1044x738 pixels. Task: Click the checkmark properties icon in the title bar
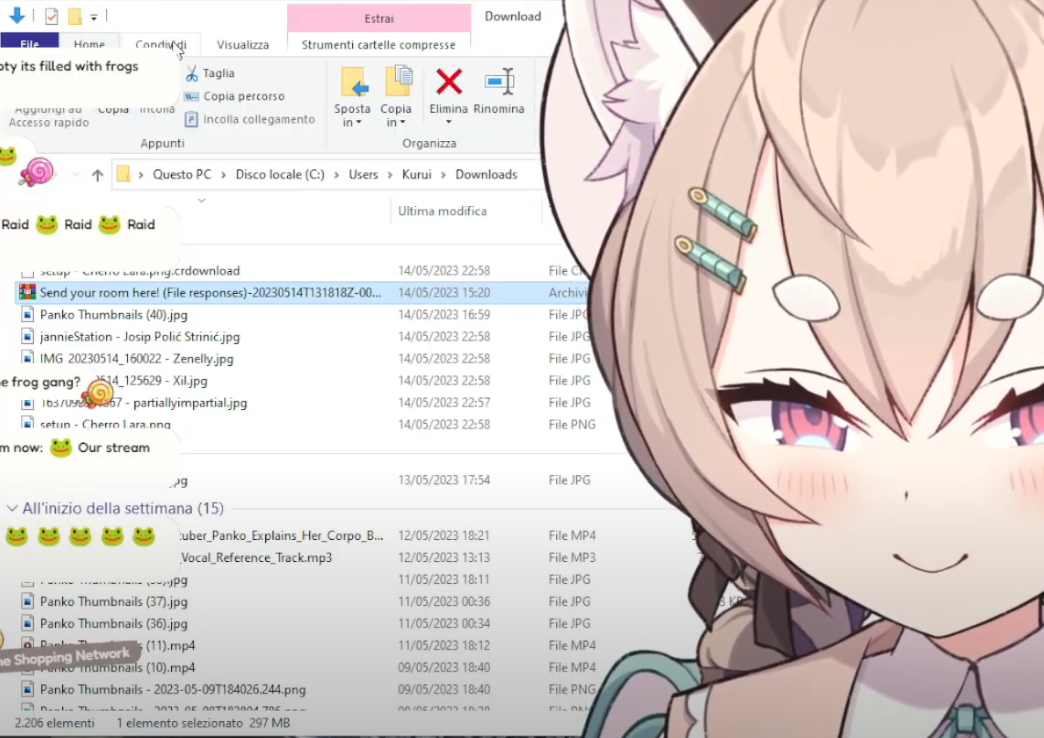click(x=51, y=15)
